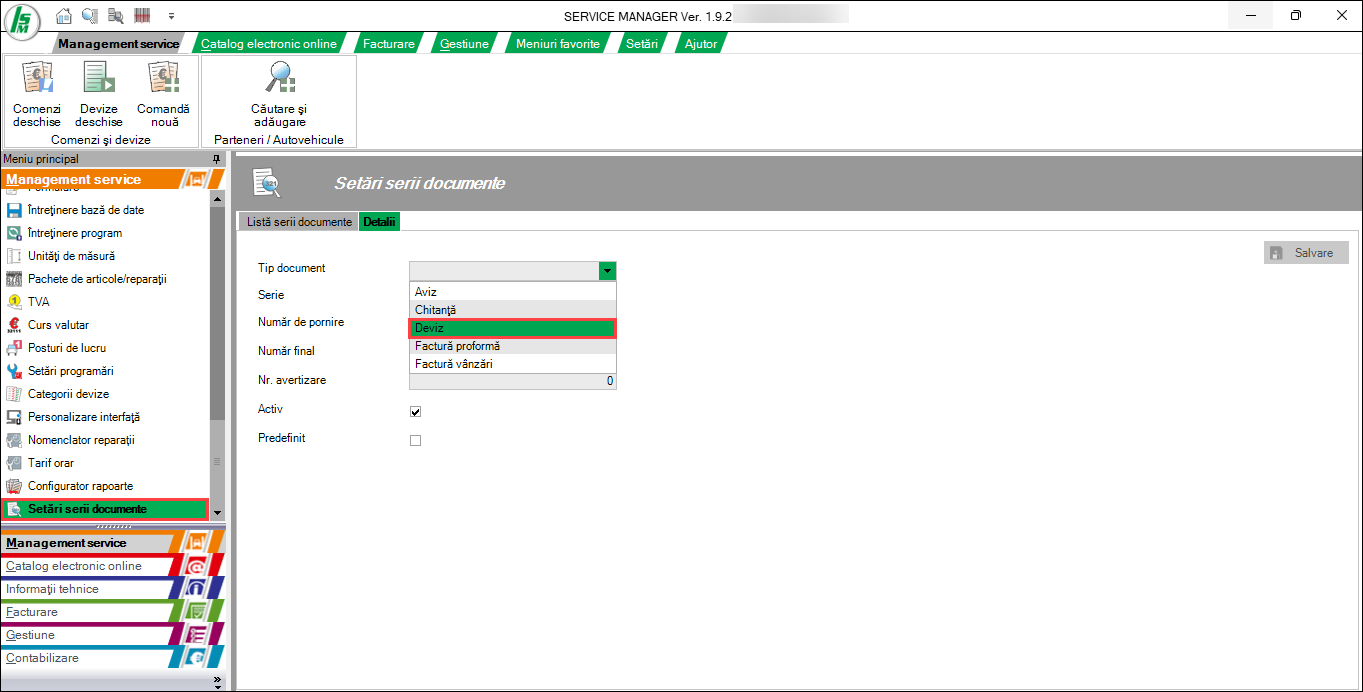Switch to Listă serii documente tab
Viewport: 1363px width, 692px height.
[x=299, y=222]
